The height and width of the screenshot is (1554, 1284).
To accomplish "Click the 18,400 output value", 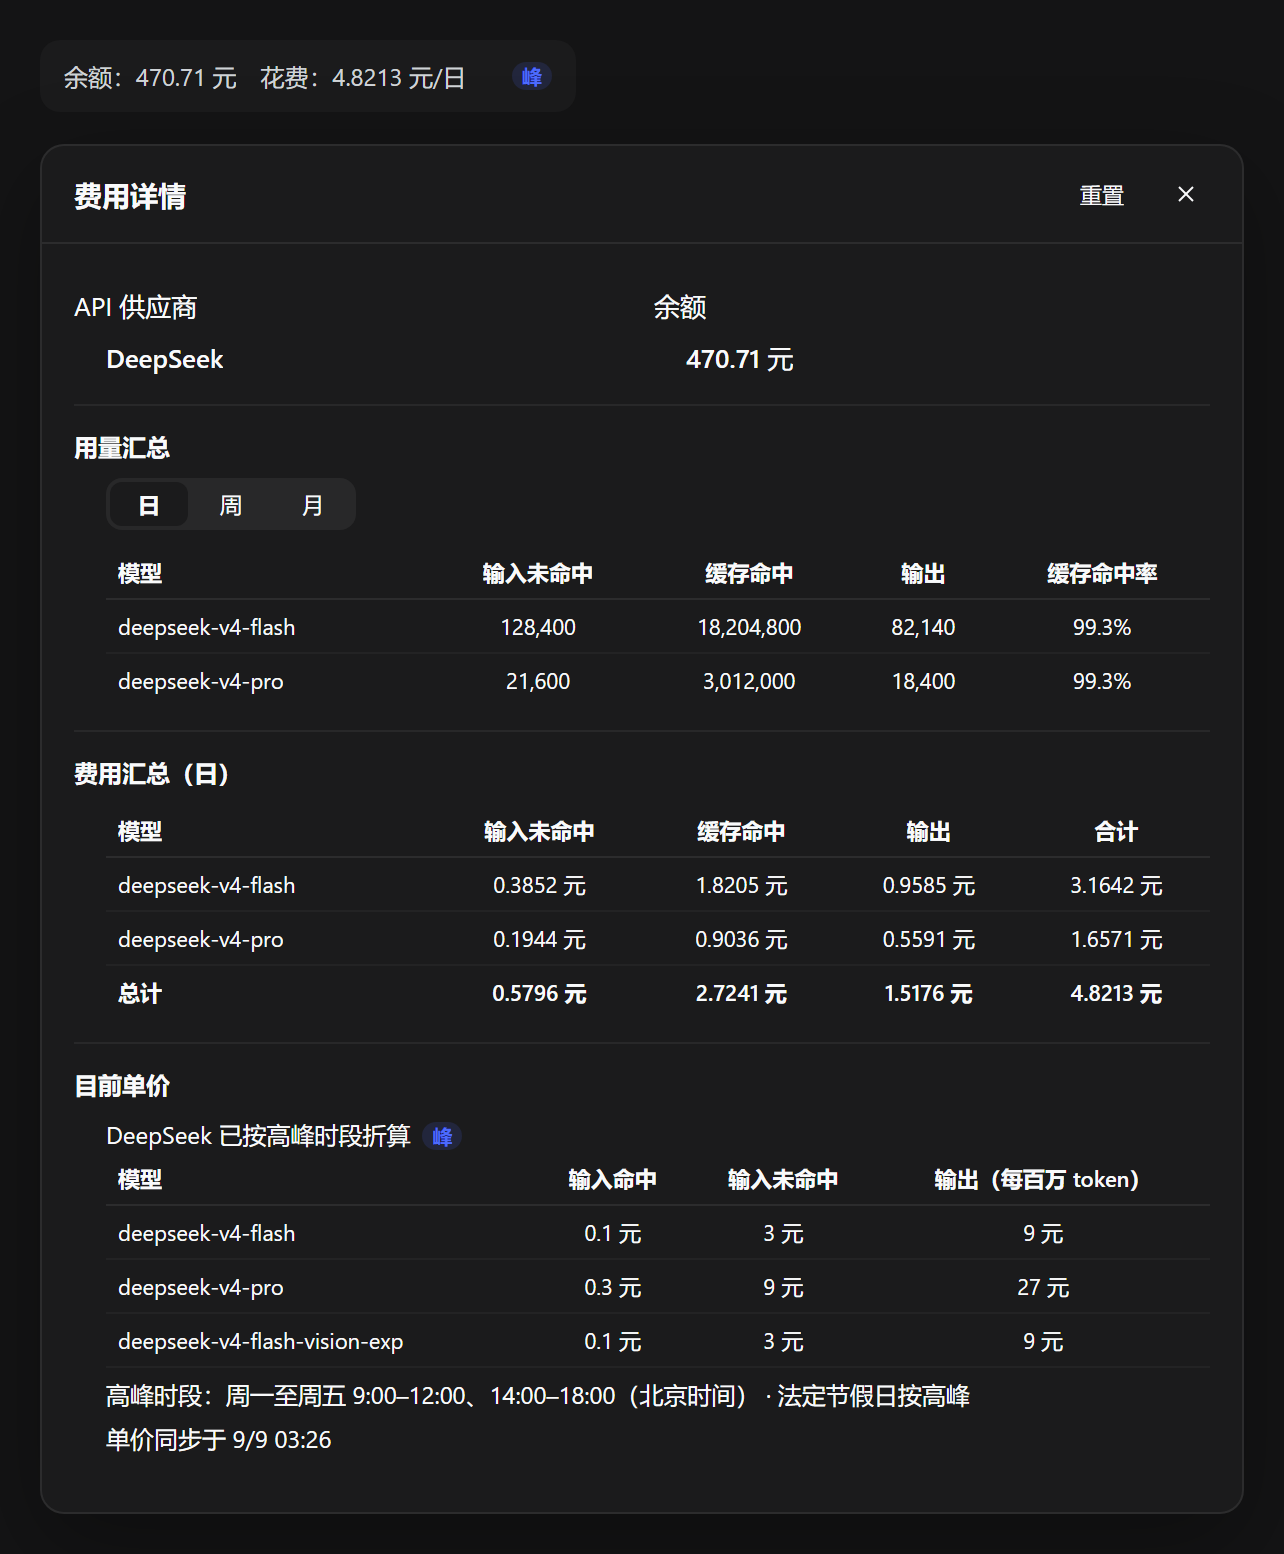I will (923, 682).
